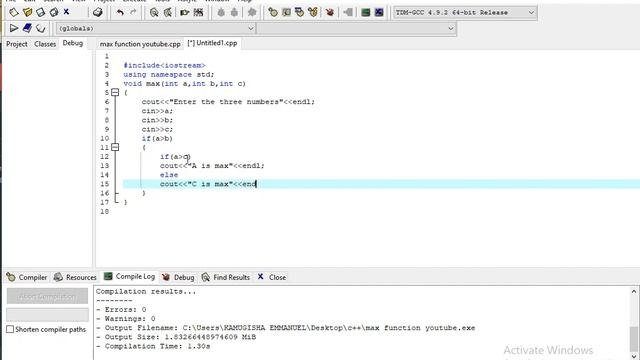Click the compilation progress bar under Abort Compilation
This screenshot has height=360, width=640.
(x=47, y=315)
